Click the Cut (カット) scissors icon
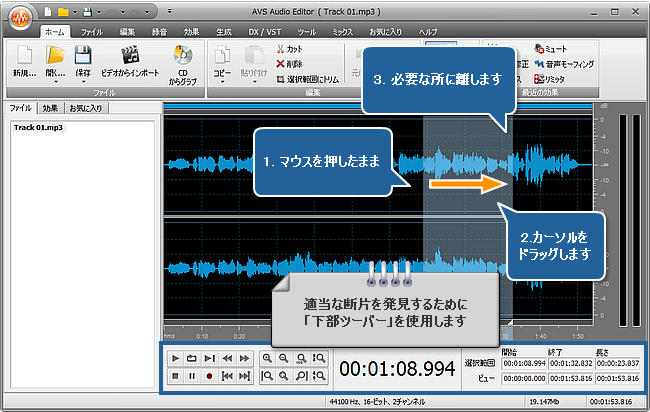650x412 pixels. tap(282, 48)
